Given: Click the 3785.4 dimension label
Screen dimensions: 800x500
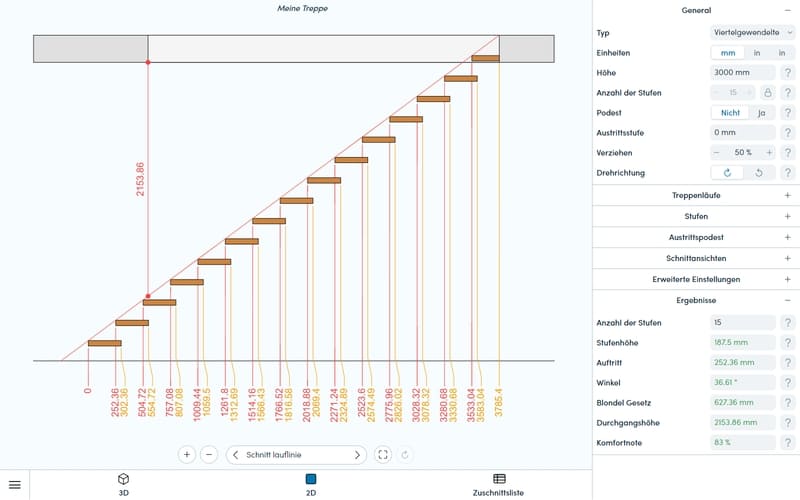Looking at the screenshot, I should click(498, 403).
